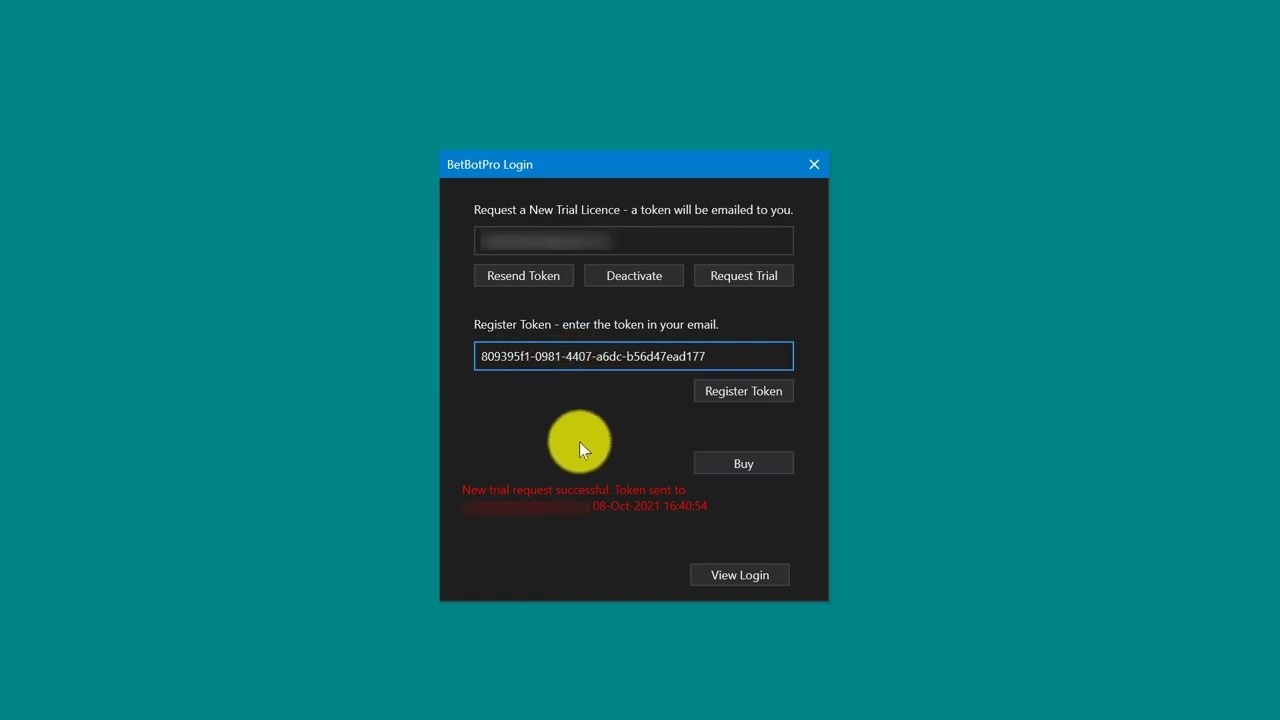Request a new trial licence

[x=743, y=276]
